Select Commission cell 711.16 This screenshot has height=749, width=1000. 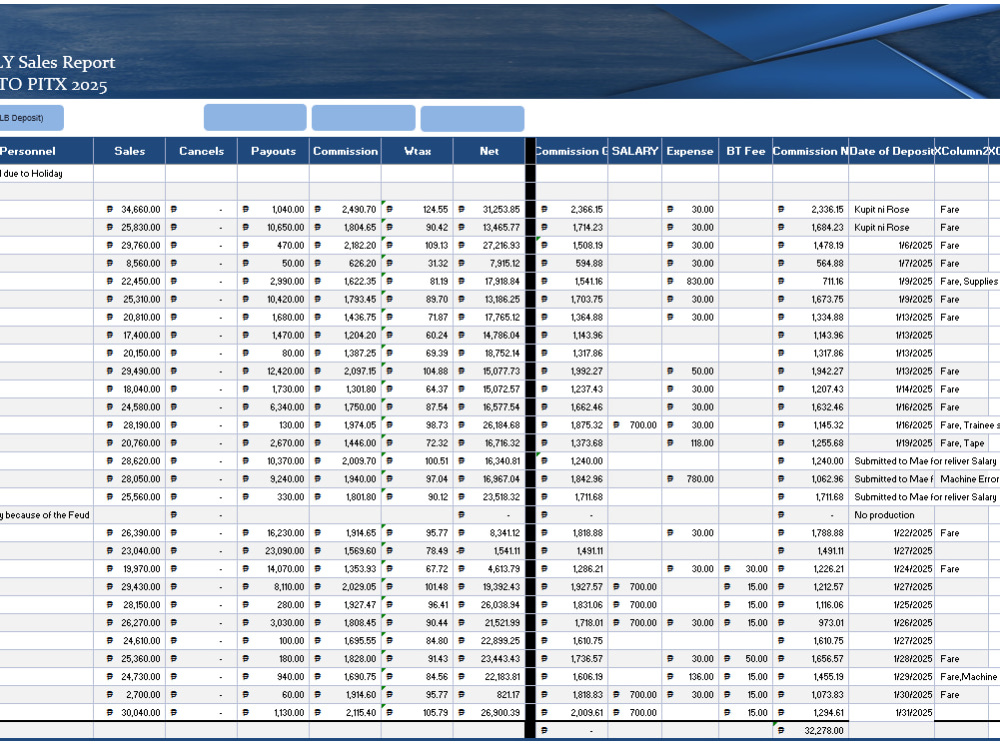[811, 281]
